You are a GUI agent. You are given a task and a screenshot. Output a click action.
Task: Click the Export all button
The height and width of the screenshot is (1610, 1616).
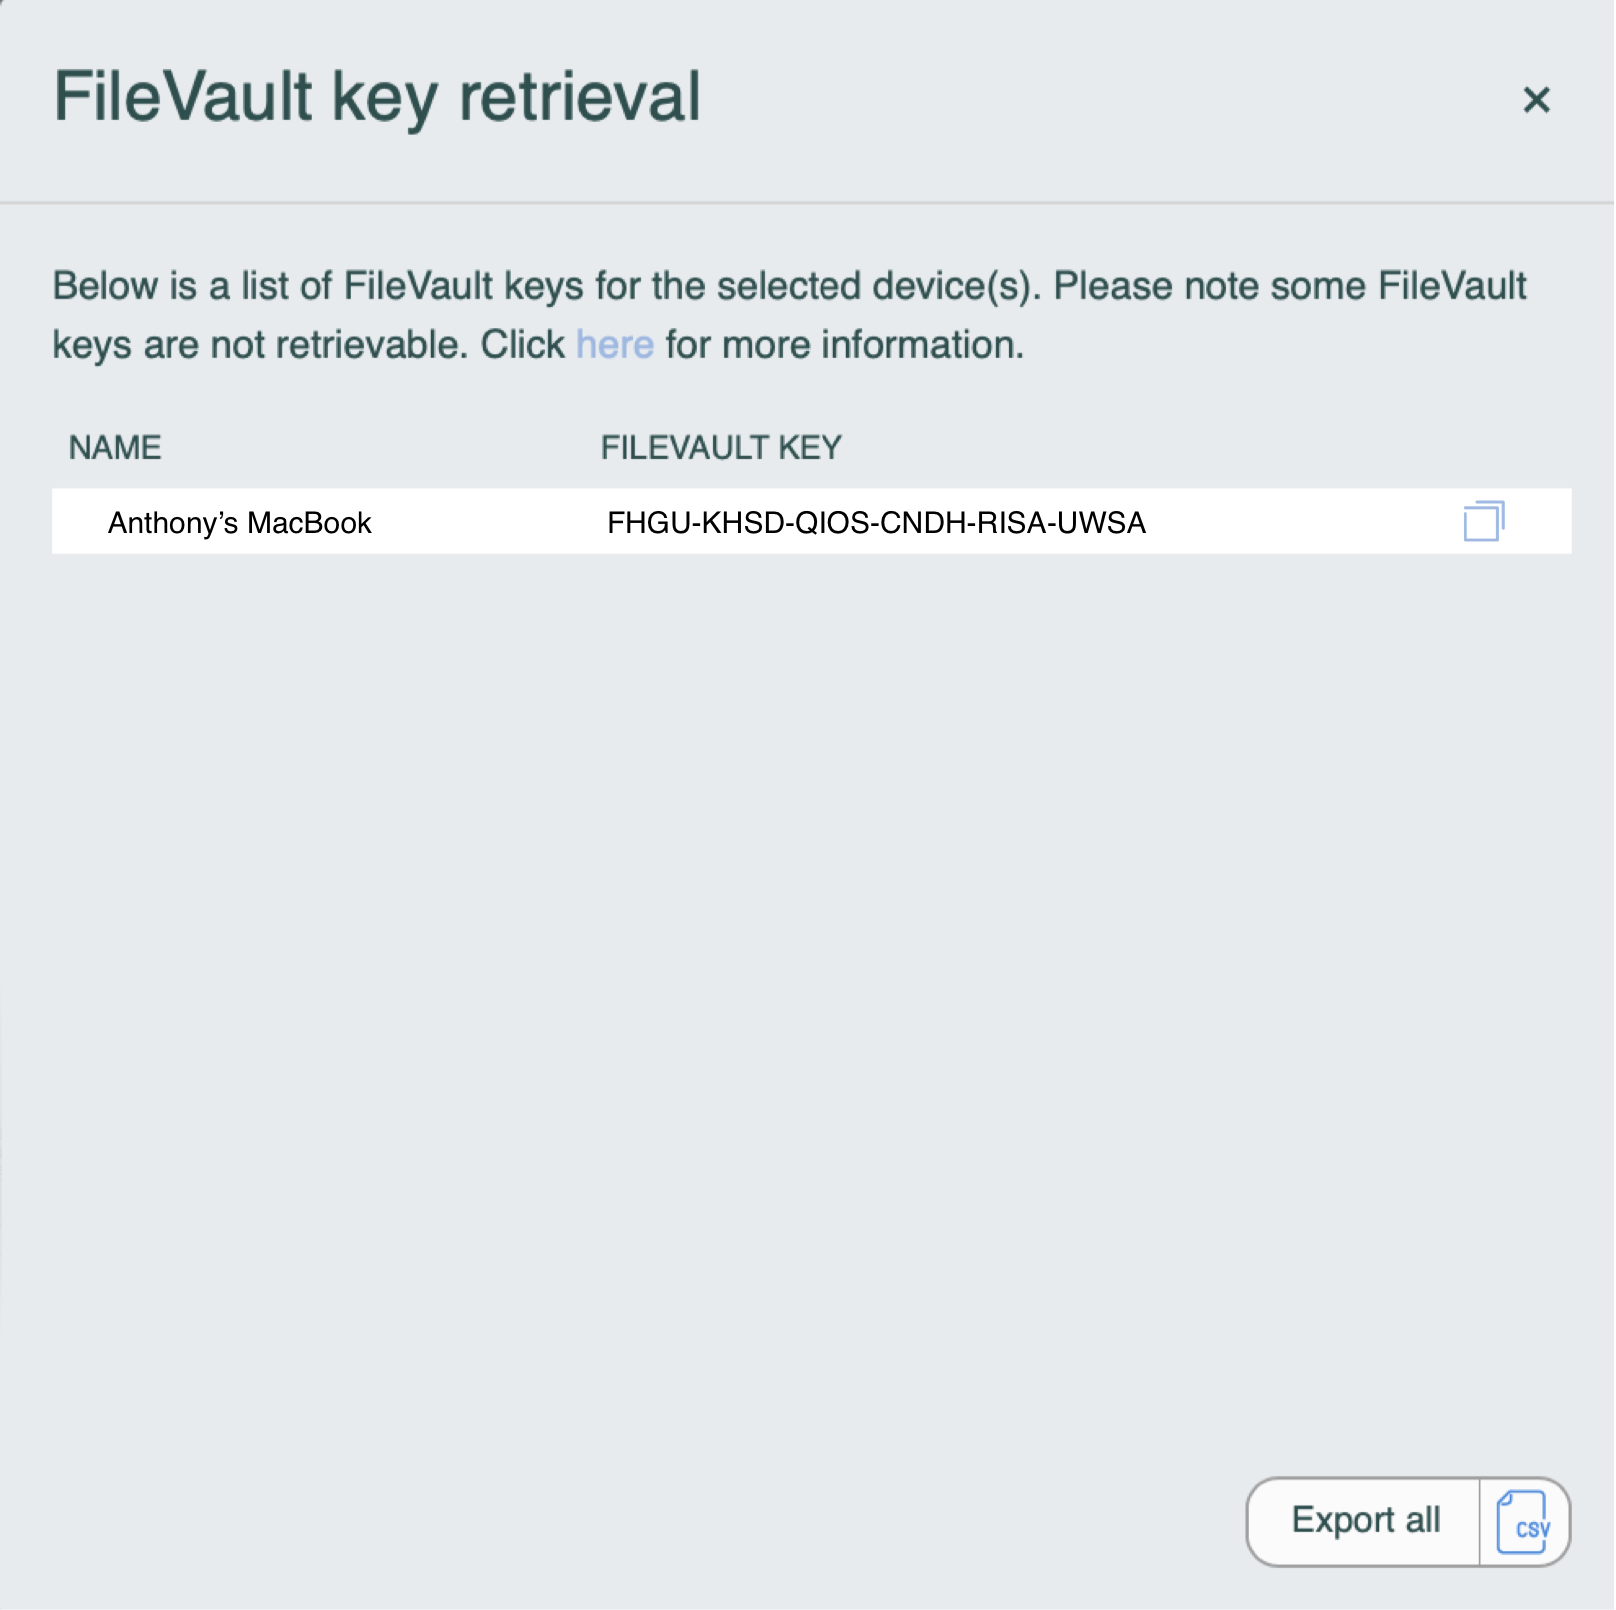[x=1364, y=1521]
